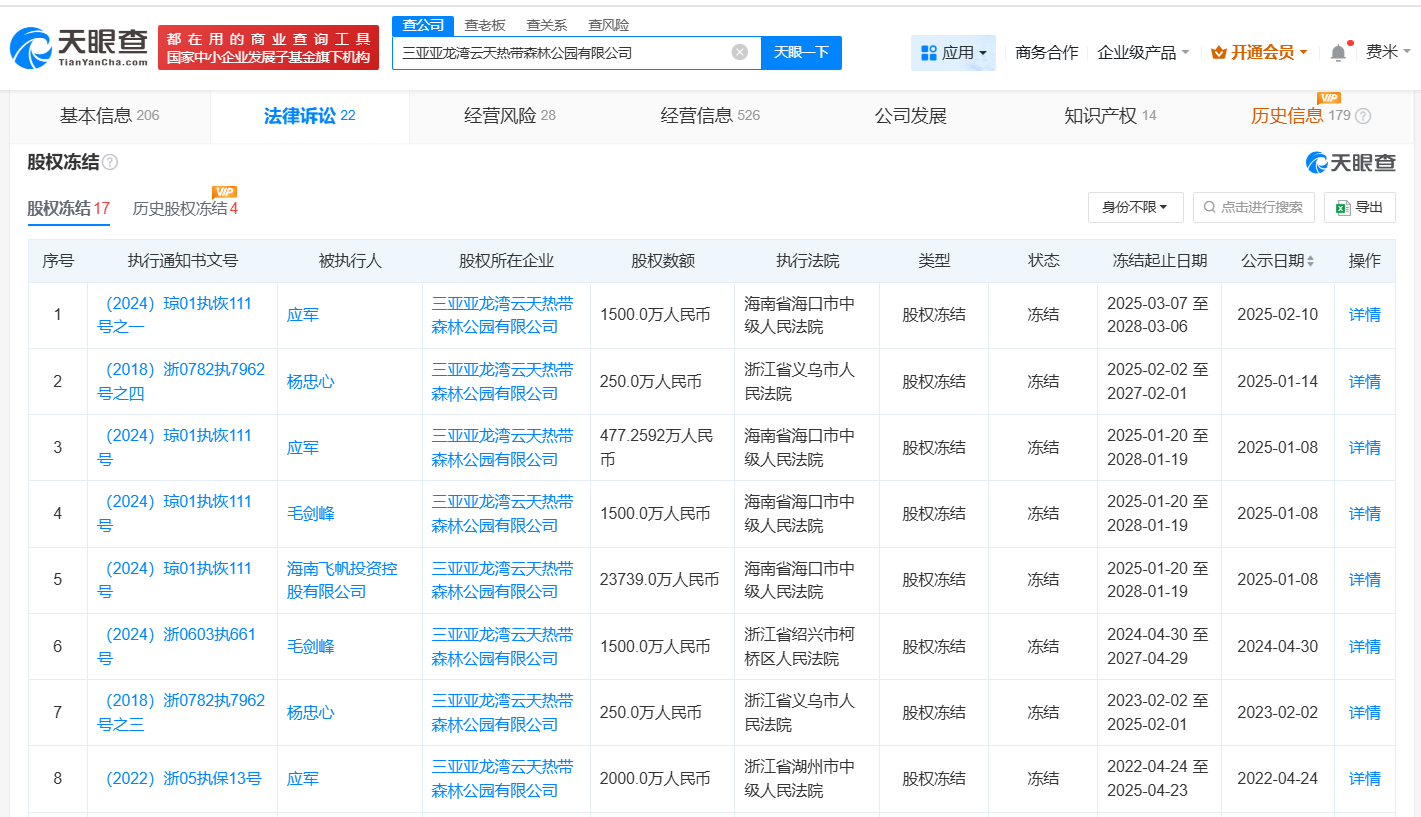Open 详情 for row 1

point(1364,314)
